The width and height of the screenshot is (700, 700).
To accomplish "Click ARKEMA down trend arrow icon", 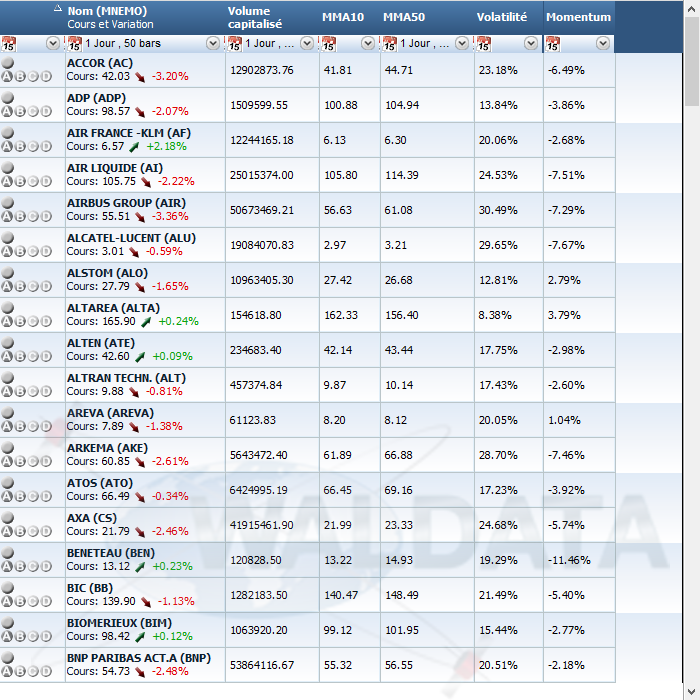I will pos(140,462).
